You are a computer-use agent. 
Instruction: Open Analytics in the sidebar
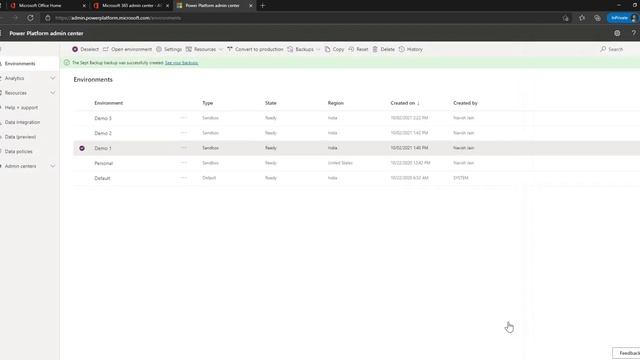[14, 78]
